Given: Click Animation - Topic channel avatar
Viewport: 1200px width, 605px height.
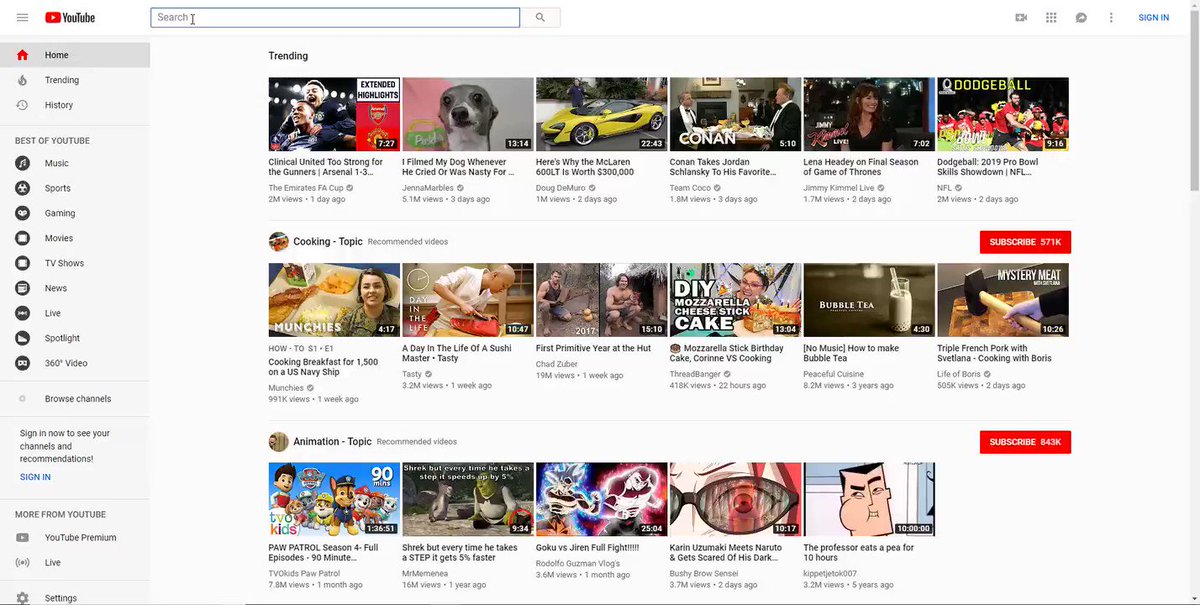Looking at the screenshot, I should 278,441.
